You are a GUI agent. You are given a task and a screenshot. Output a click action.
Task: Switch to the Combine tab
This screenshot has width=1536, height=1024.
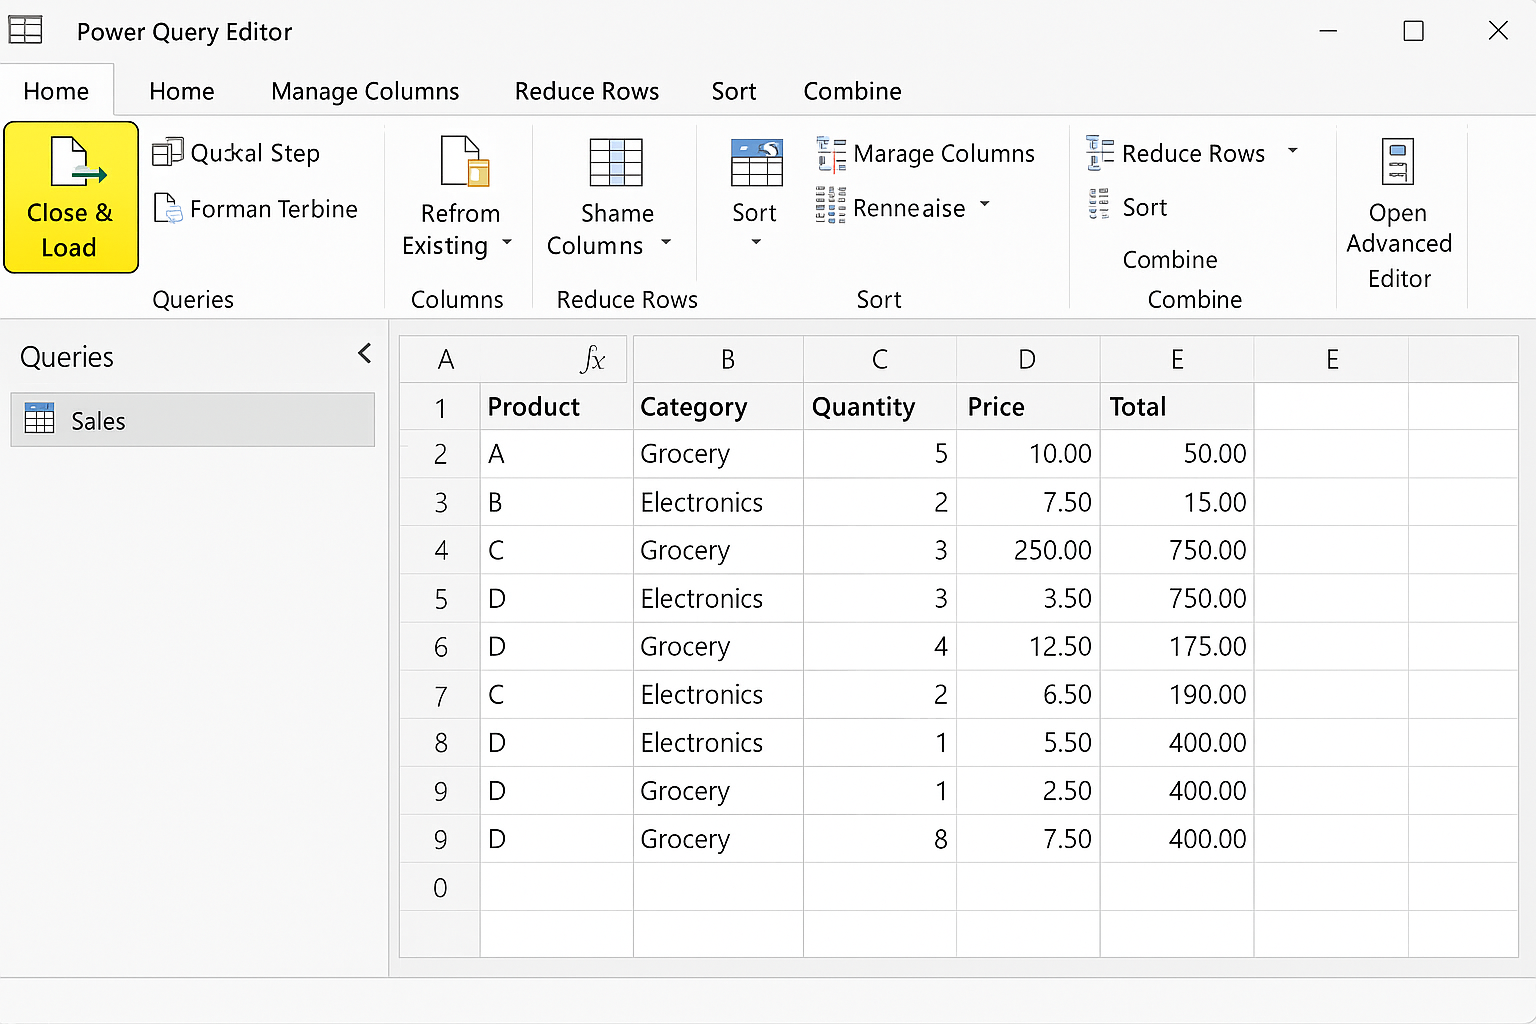coord(853,91)
